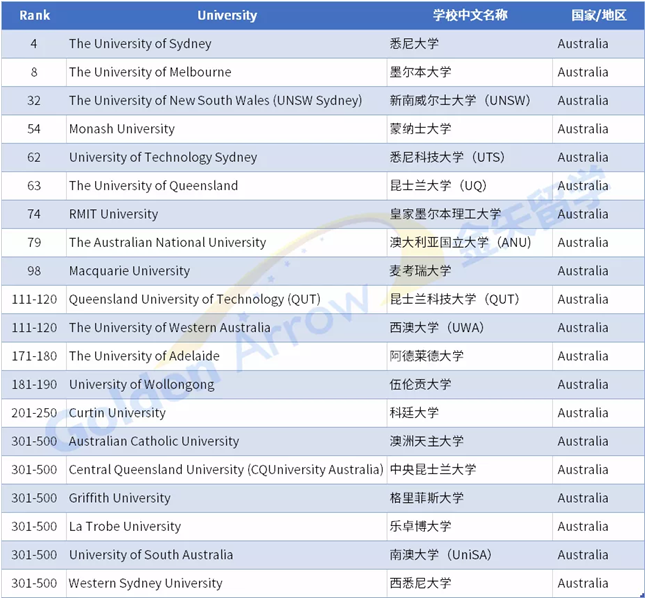This screenshot has height=599, width=646.
Task: Click the Macquarie University cell
Action: click(x=129, y=271)
